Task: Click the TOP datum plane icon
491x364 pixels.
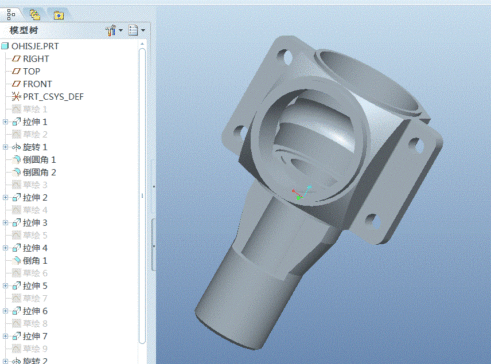Action: (16, 71)
